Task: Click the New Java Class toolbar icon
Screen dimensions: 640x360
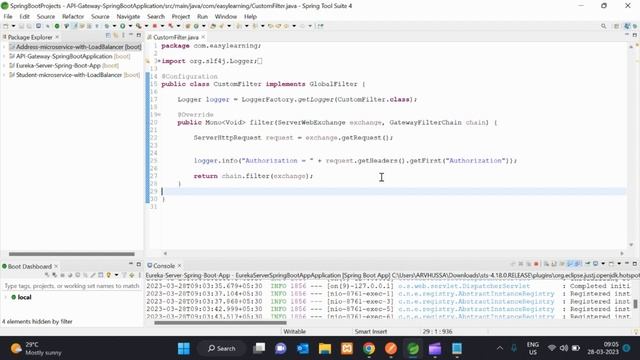Action: (196, 26)
